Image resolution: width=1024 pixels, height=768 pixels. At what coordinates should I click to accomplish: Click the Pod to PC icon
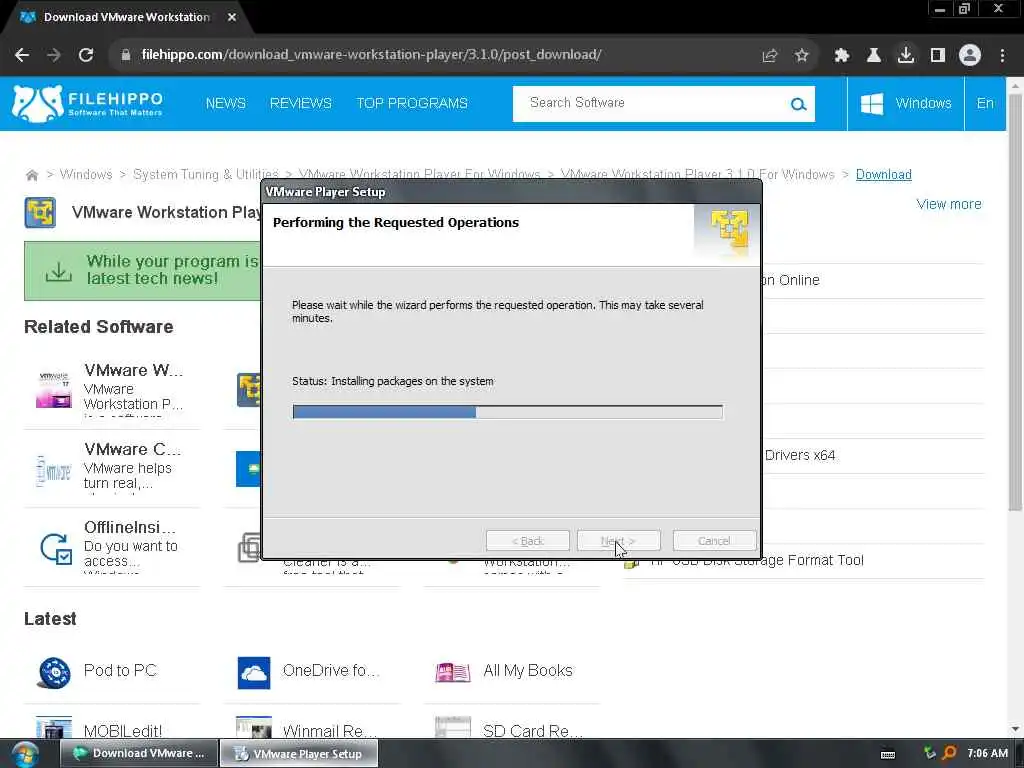point(54,673)
